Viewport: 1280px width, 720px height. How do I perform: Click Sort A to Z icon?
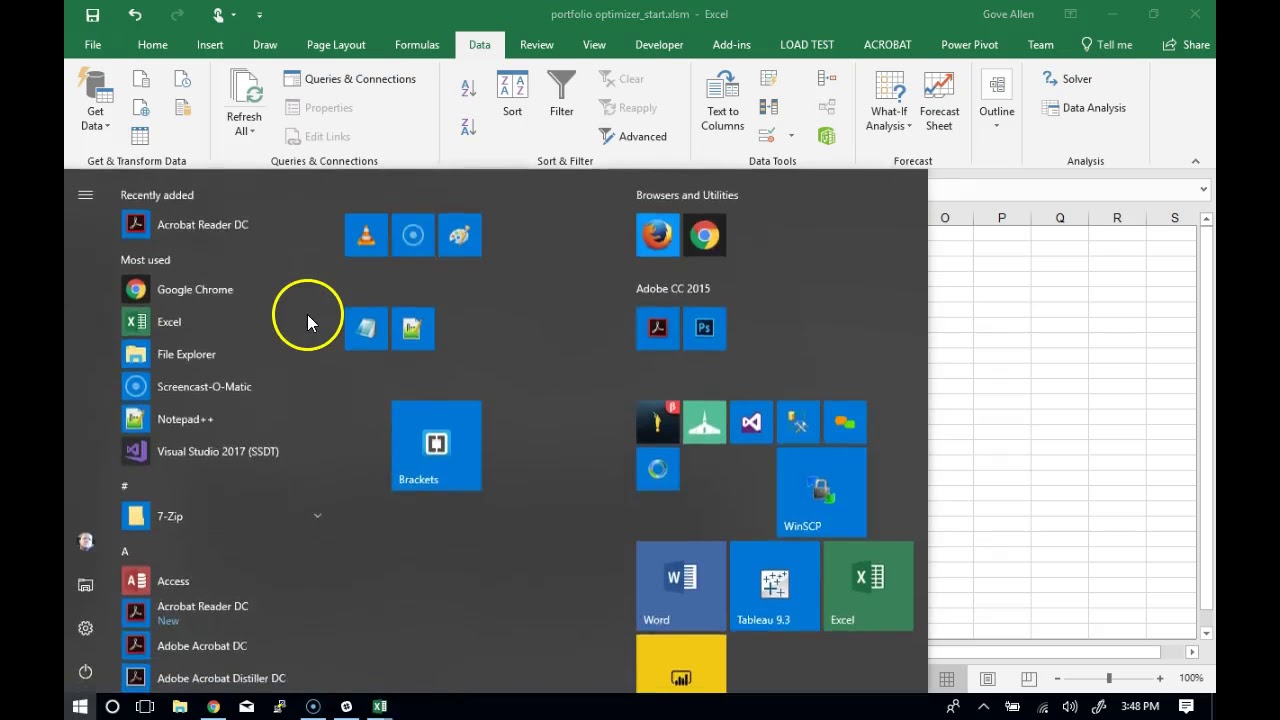[x=468, y=88]
